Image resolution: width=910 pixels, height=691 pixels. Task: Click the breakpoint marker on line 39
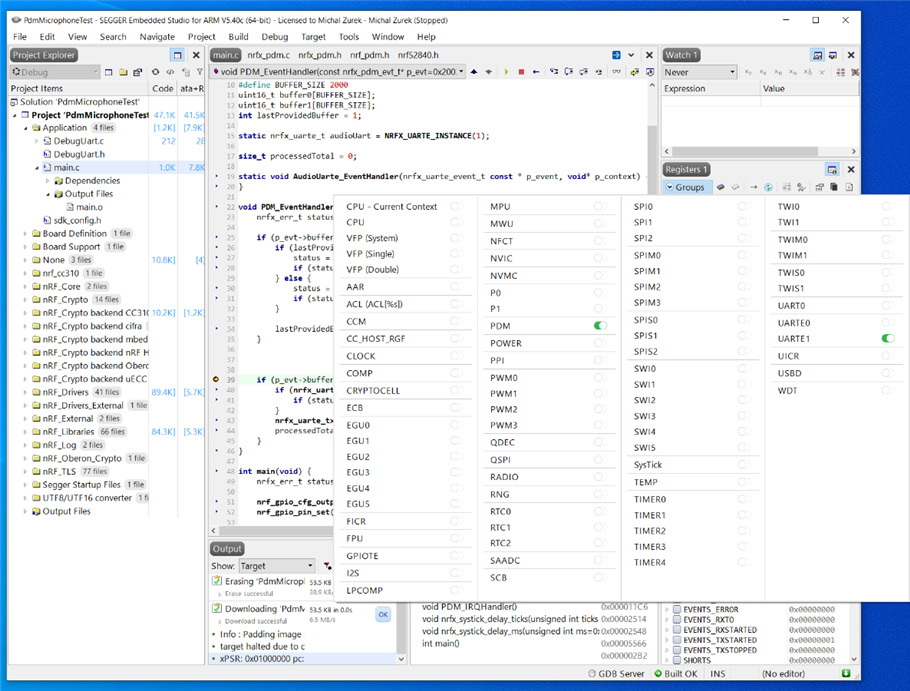tap(216, 380)
